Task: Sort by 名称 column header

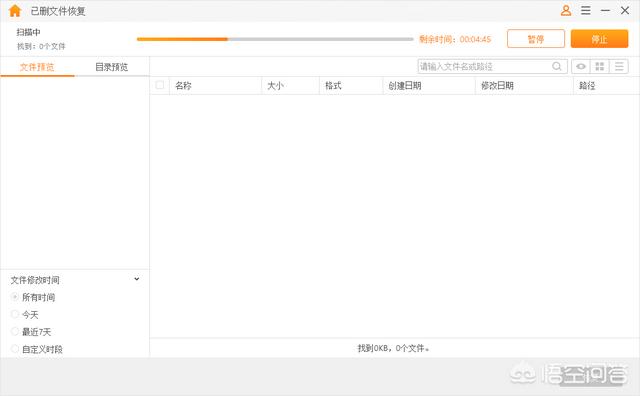Action: click(215, 86)
